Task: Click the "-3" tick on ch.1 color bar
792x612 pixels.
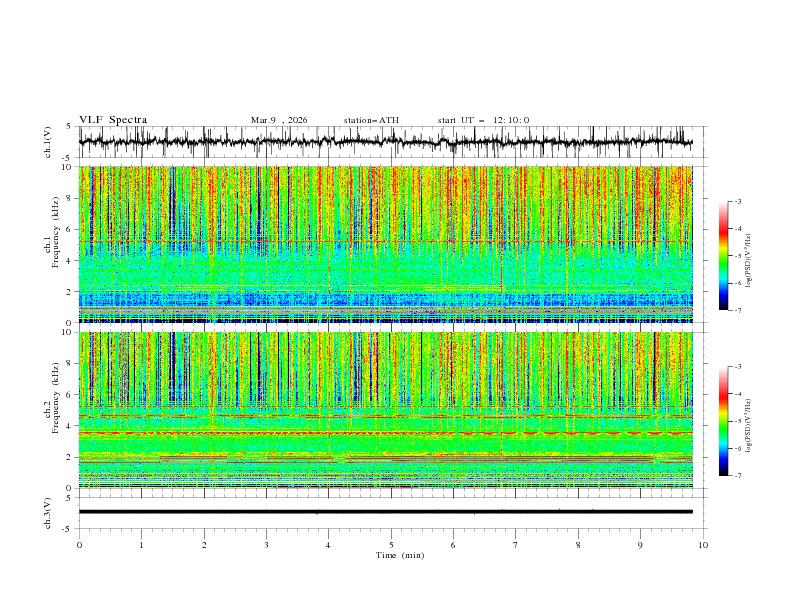Action: click(x=738, y=201)
